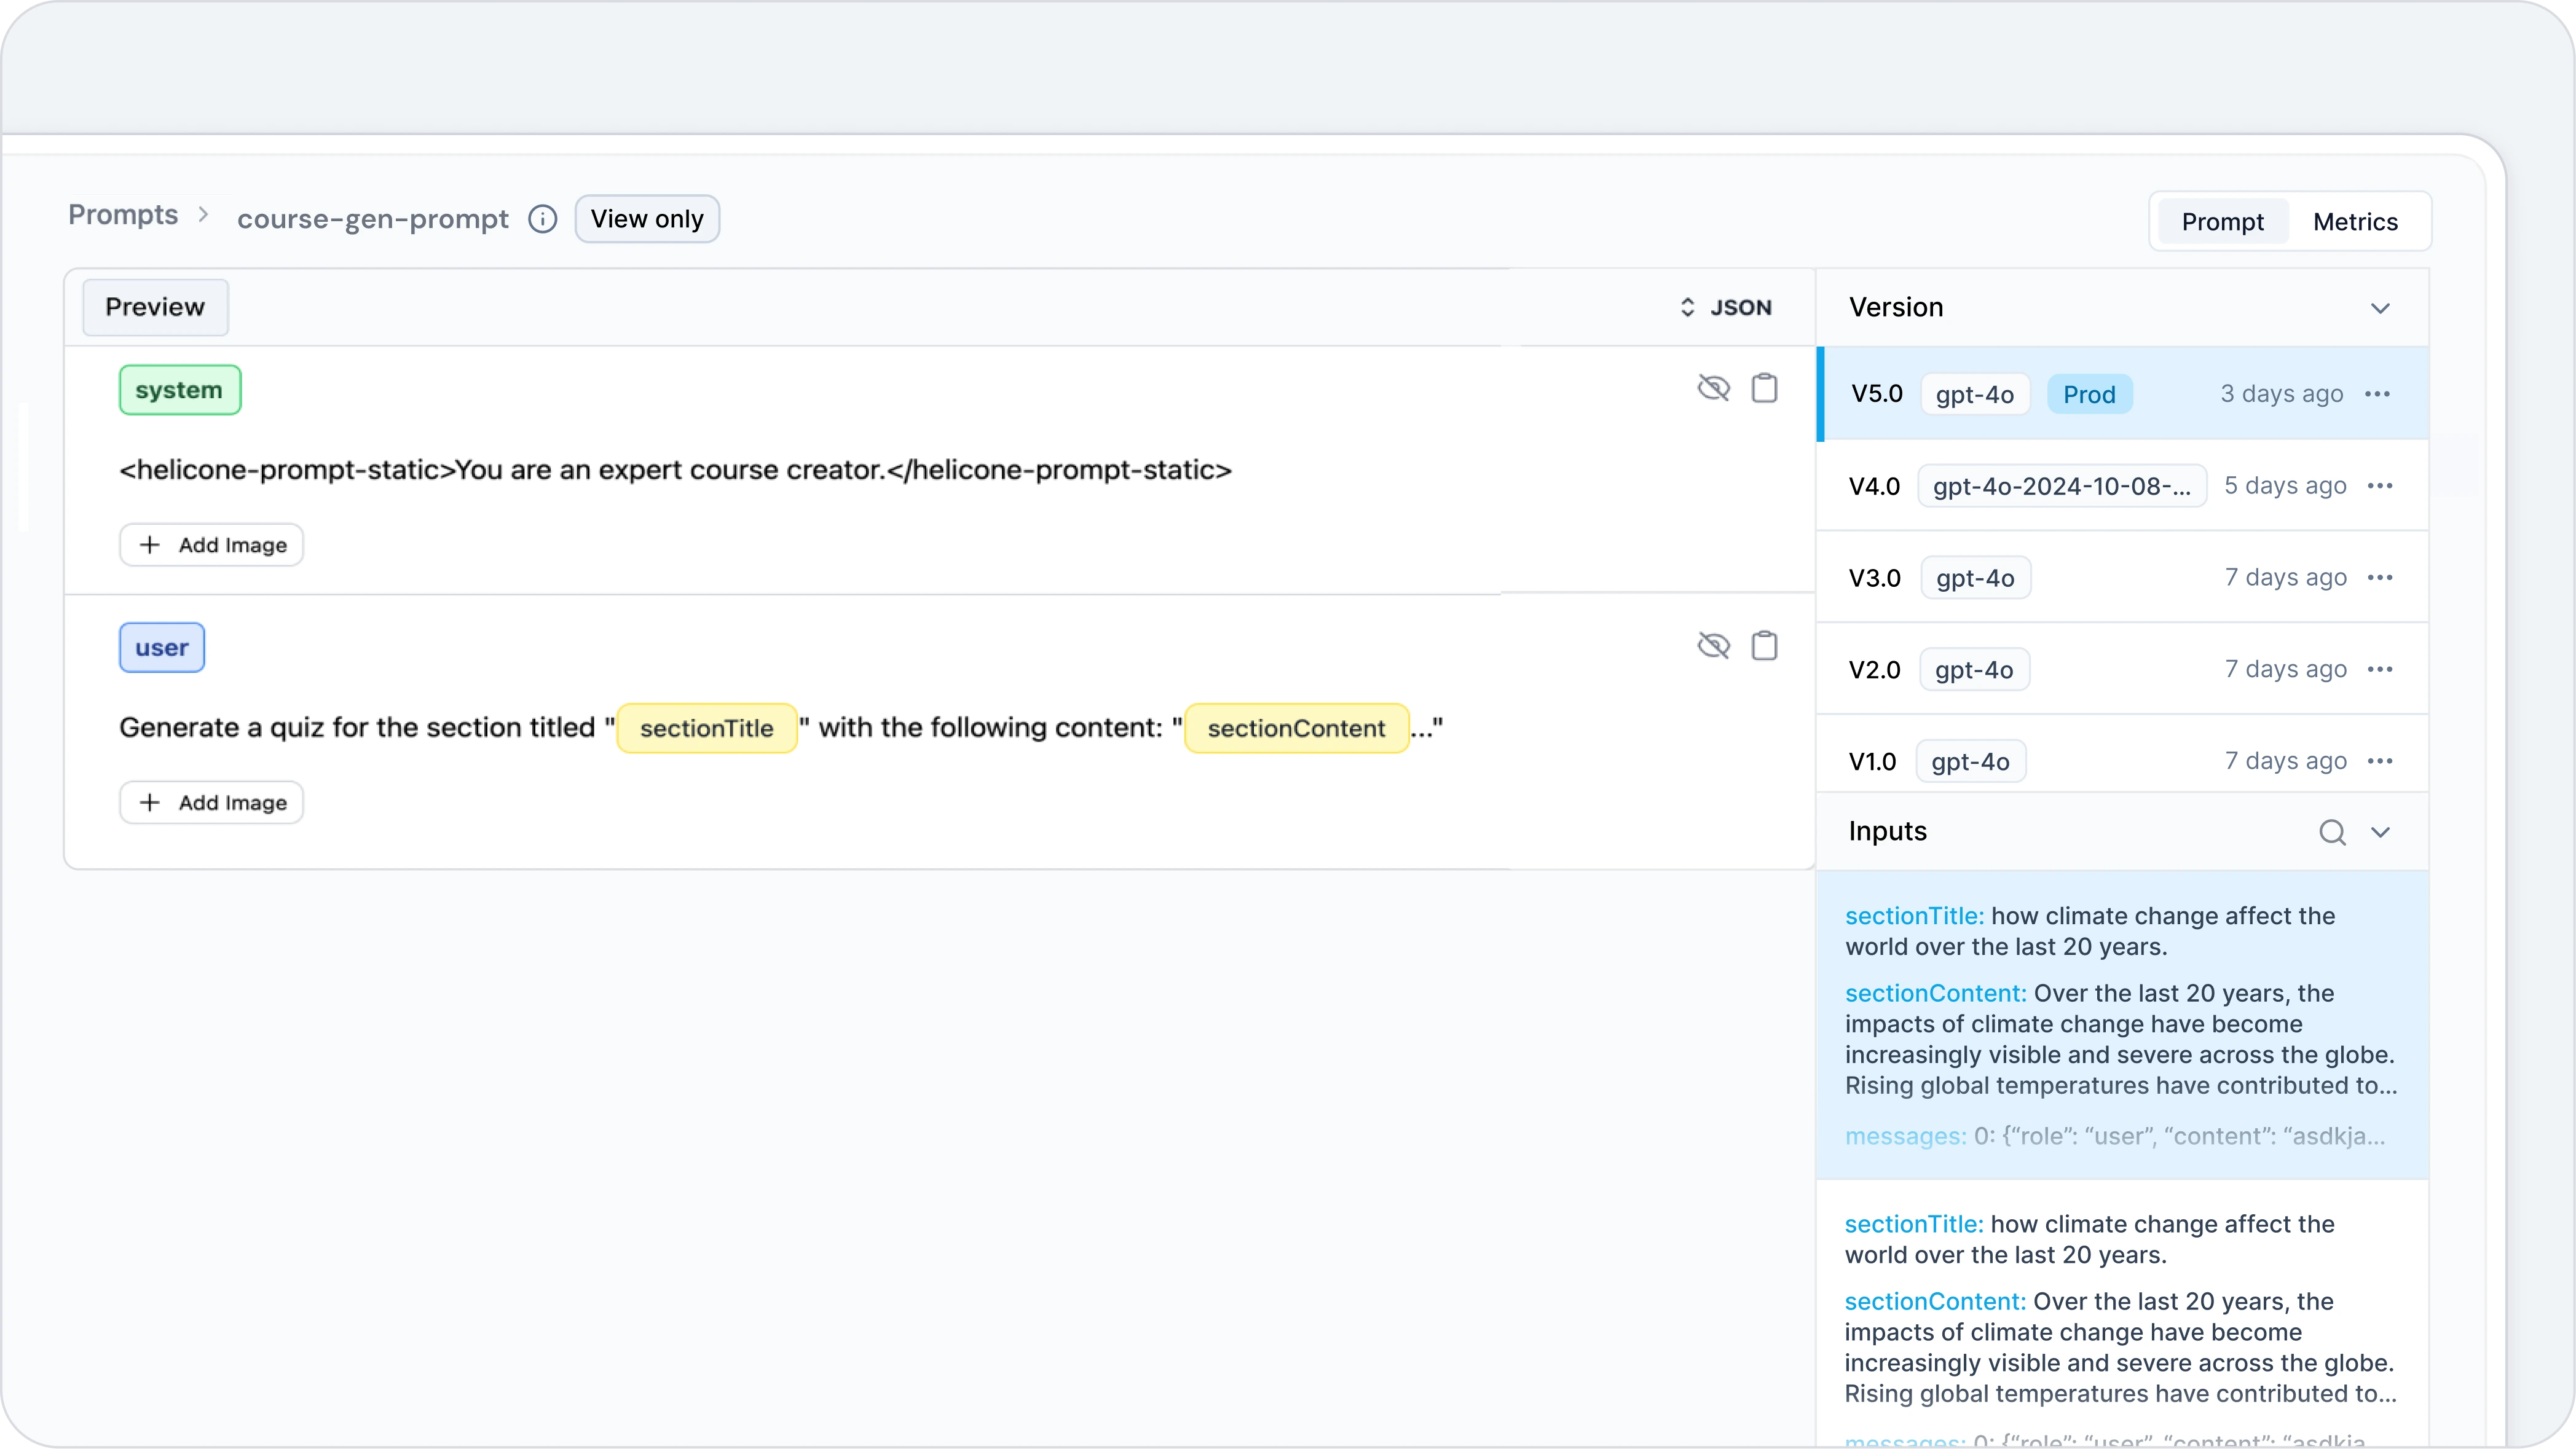This screenshot has height=1449, width=2576.
Task: Navigate back via the Prompts breadcrumb
Action: point(122,214)
